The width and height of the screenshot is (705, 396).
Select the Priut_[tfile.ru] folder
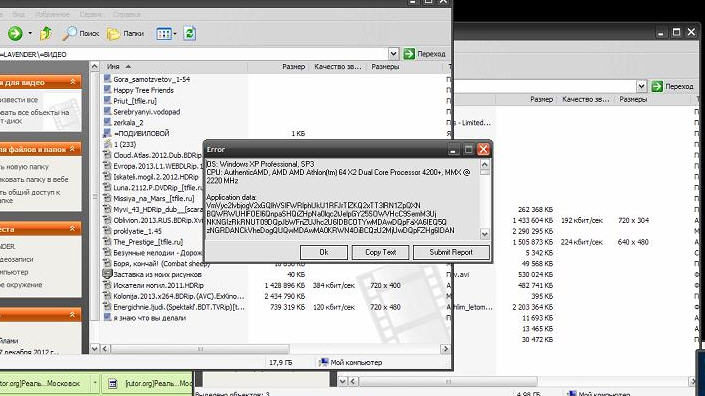click(130, 101)
